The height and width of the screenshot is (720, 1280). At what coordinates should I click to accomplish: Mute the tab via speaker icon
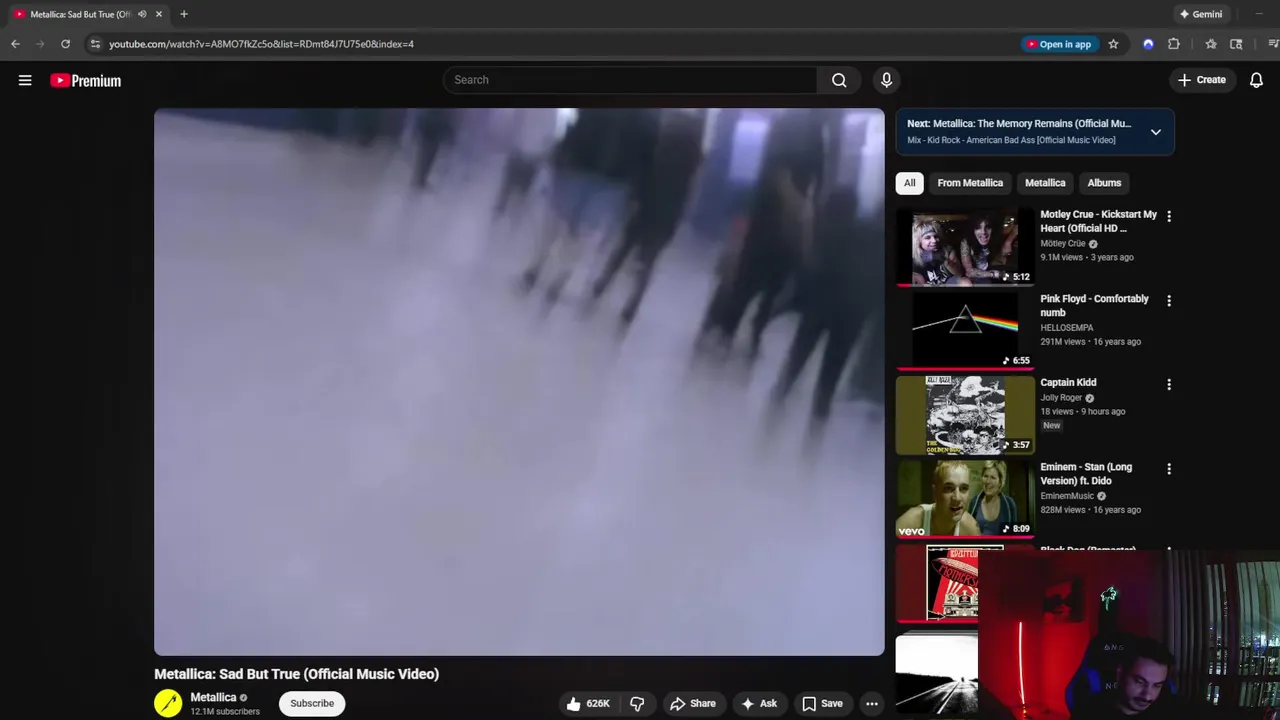[x=141, y=14]
